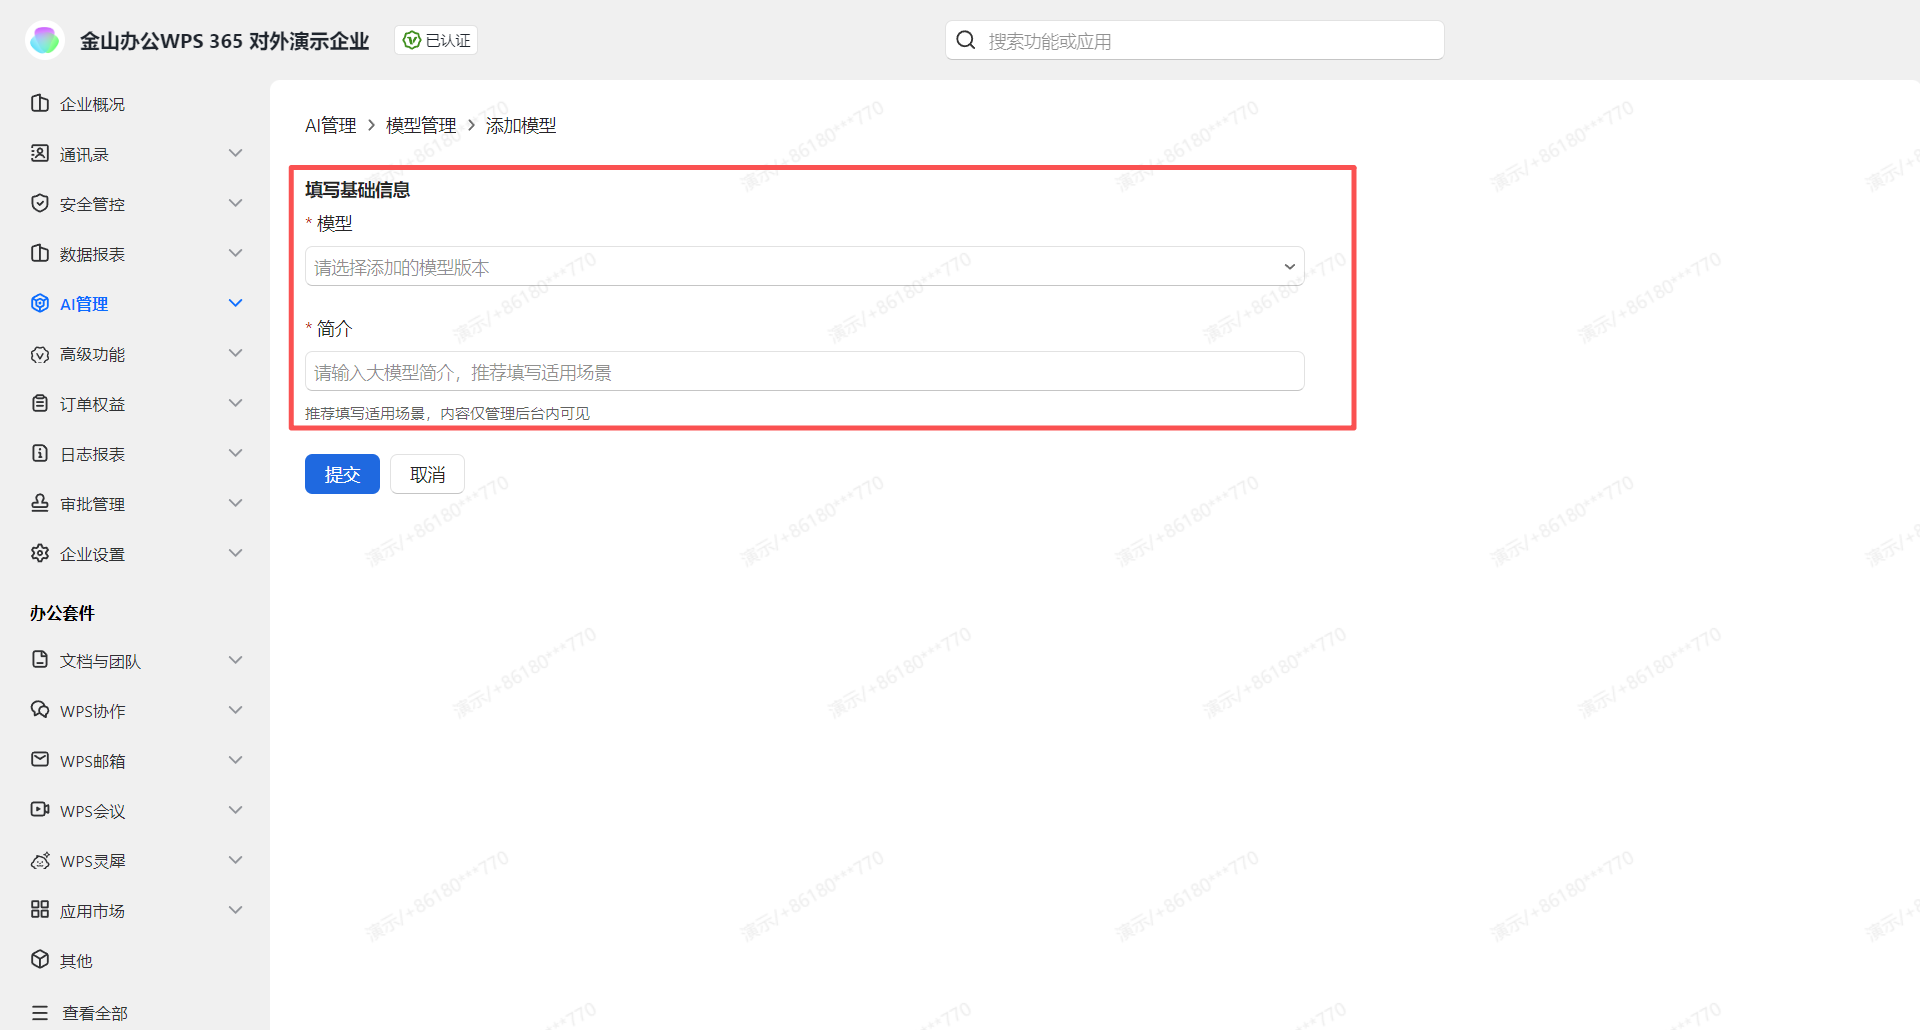Screen dimensions: 1920x1030
Task: Click the search magnifier icon
Action: 966,40
